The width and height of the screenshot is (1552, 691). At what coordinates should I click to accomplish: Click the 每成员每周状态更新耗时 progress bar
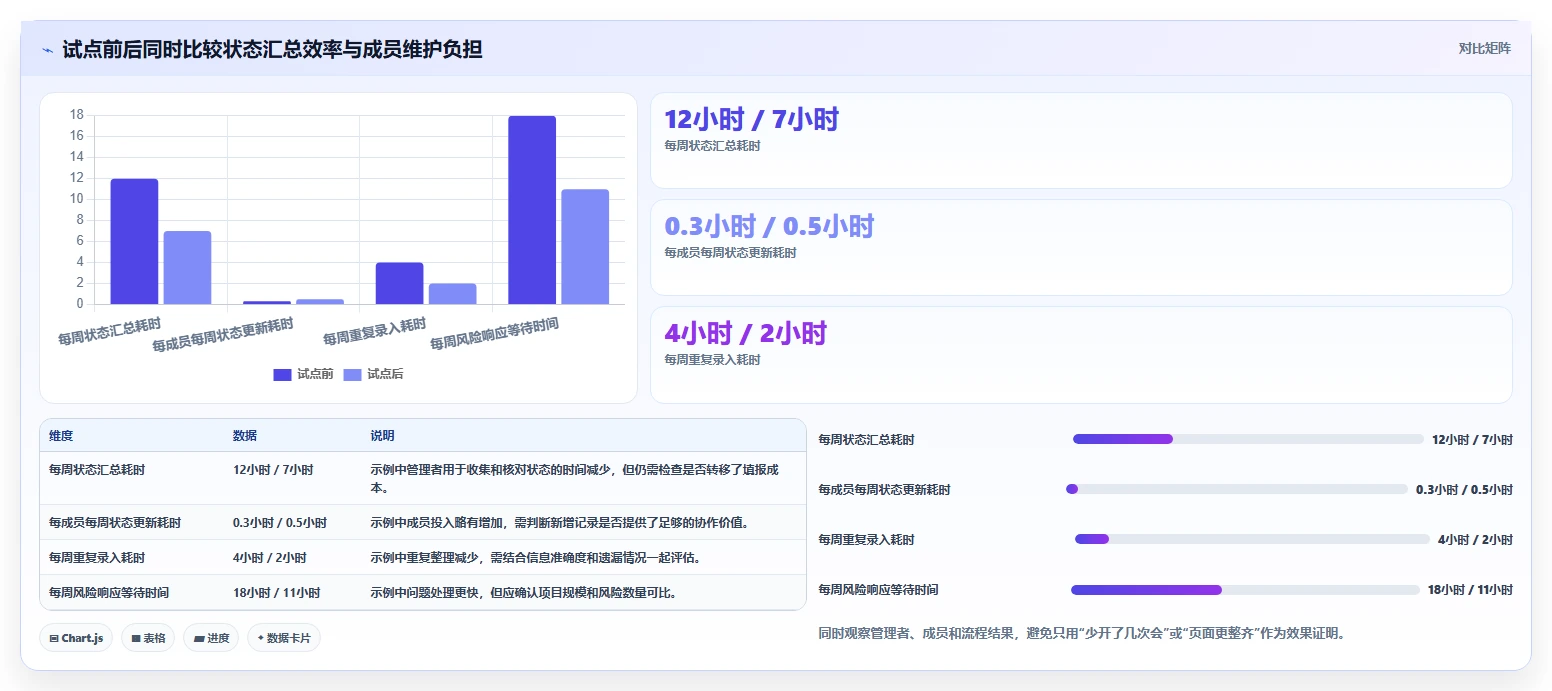point(1237,489)
